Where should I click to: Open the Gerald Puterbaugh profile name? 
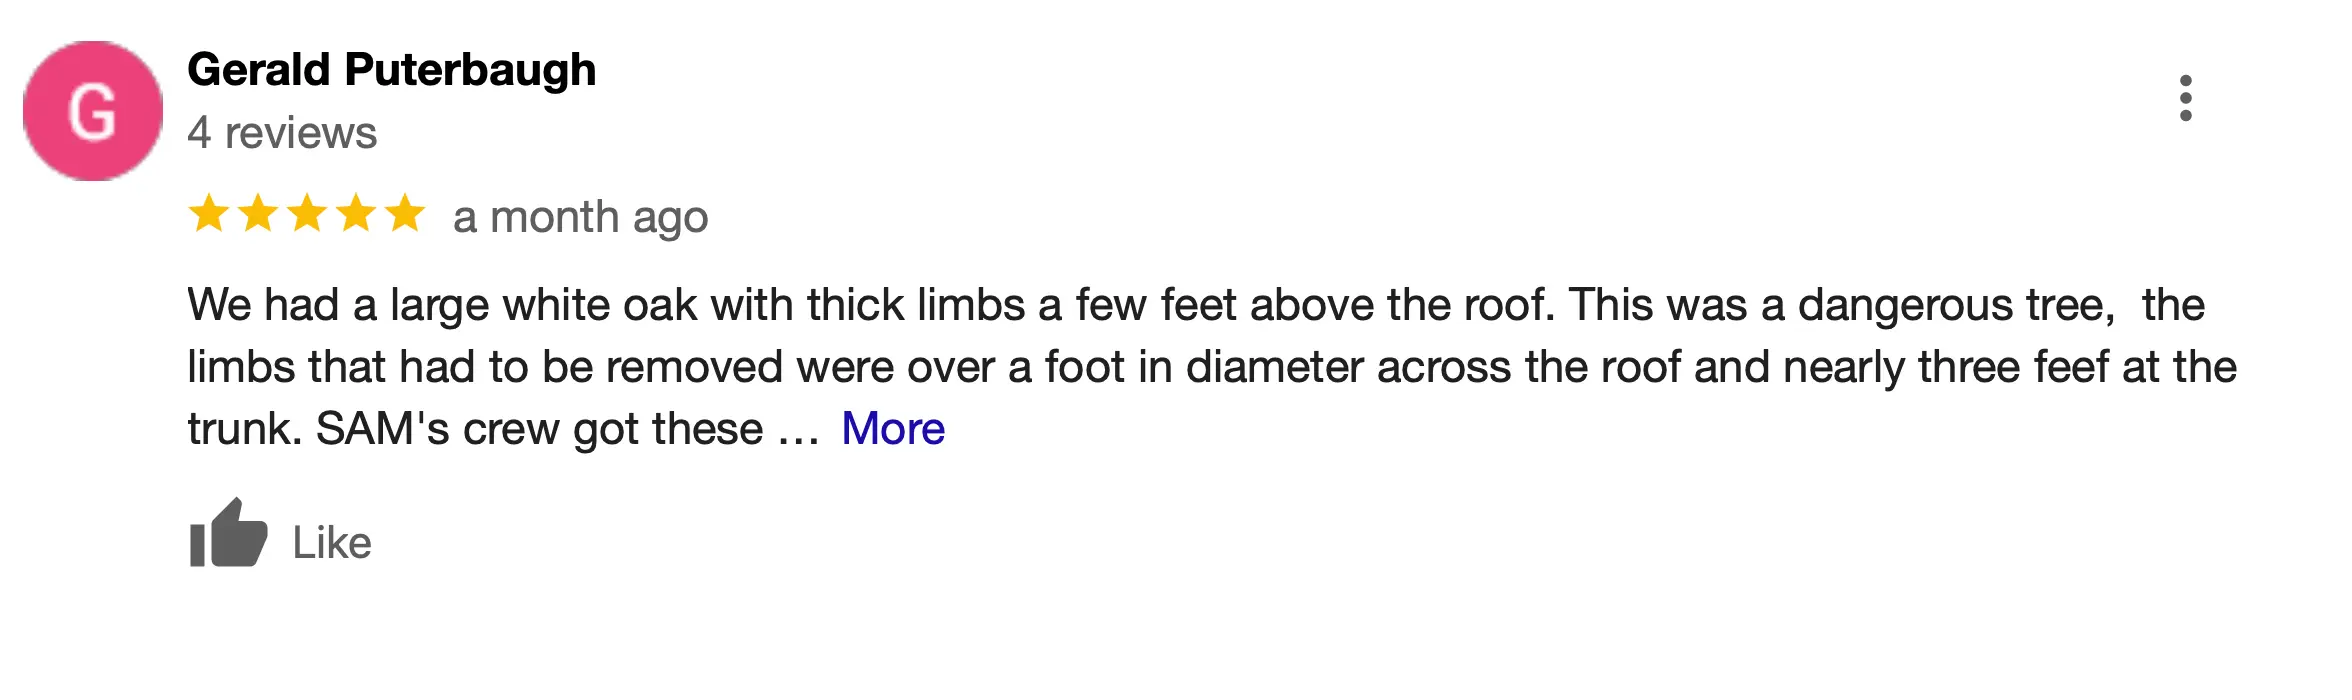click(391, 70)
